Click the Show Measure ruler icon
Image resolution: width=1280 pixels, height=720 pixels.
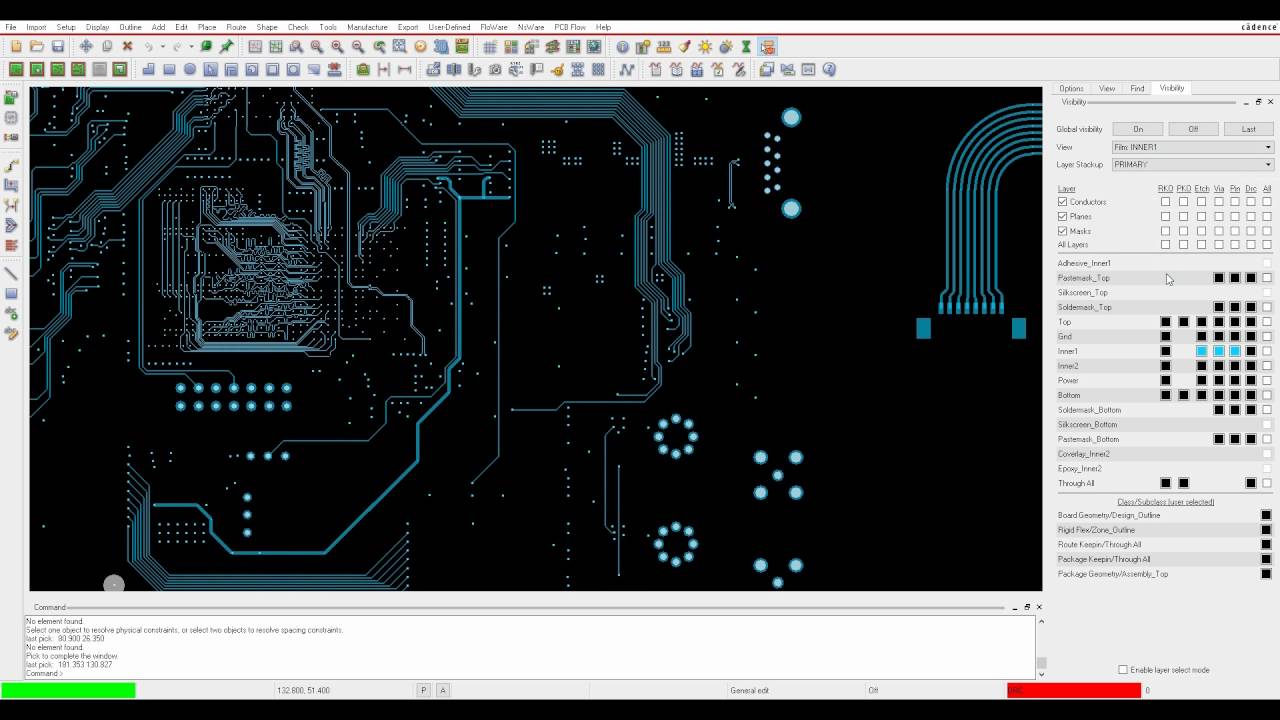[x=663, y=47]
